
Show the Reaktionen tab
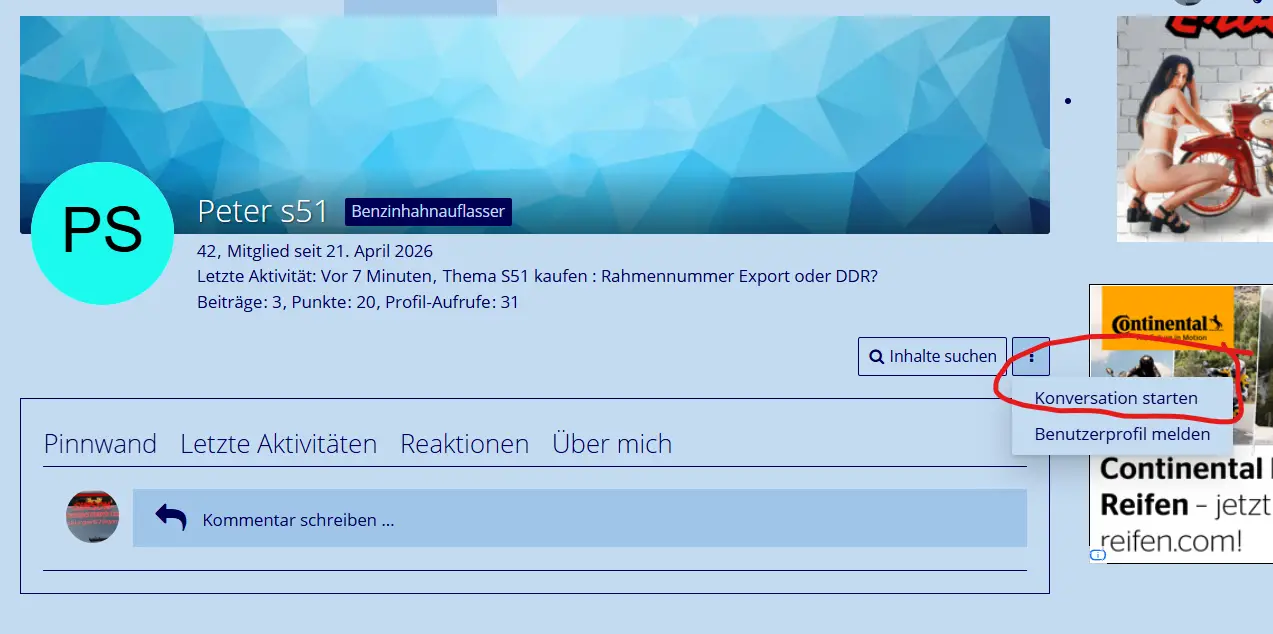[x=464, y=444]
